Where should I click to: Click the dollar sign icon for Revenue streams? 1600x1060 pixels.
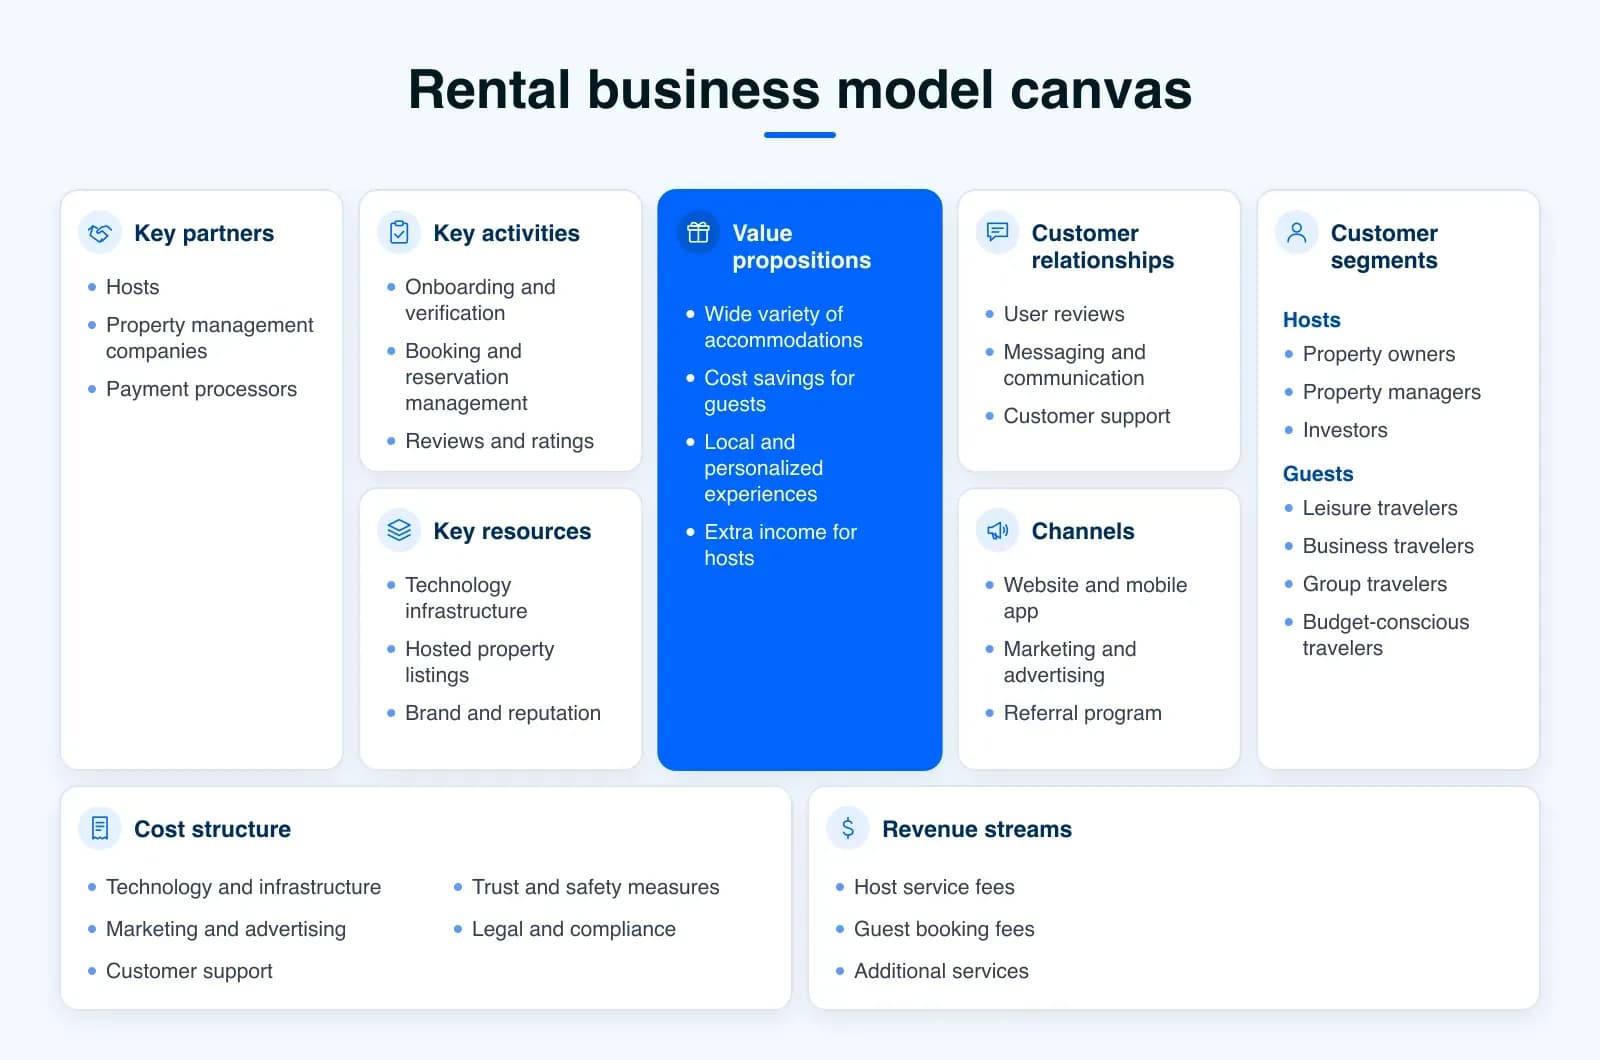[x=848, y=828]
